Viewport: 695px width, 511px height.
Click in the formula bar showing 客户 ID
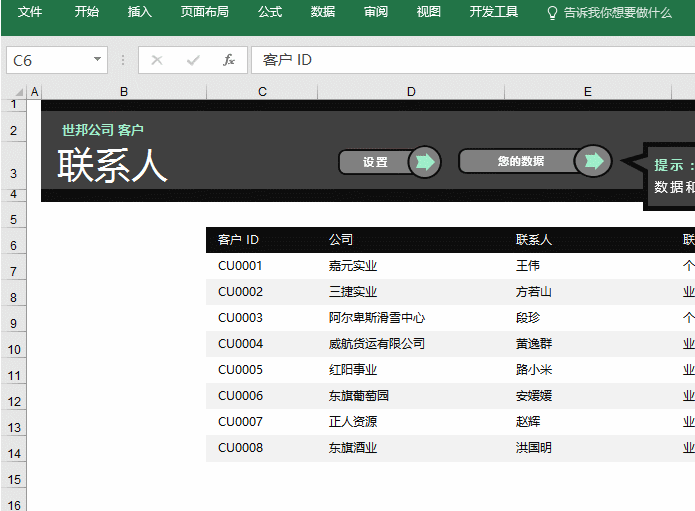click(470, 60)
